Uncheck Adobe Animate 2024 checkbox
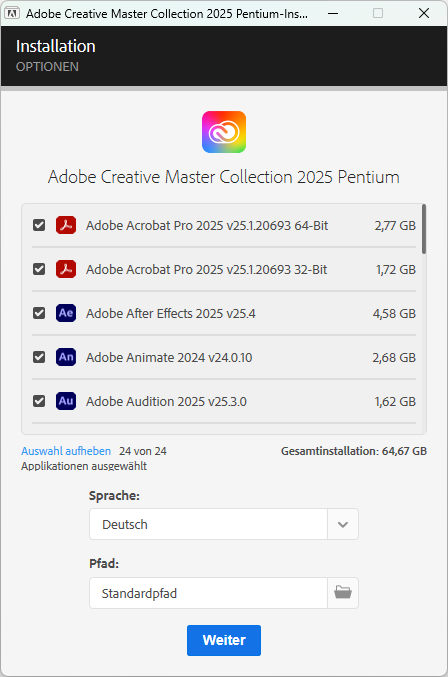 (39, 357)
